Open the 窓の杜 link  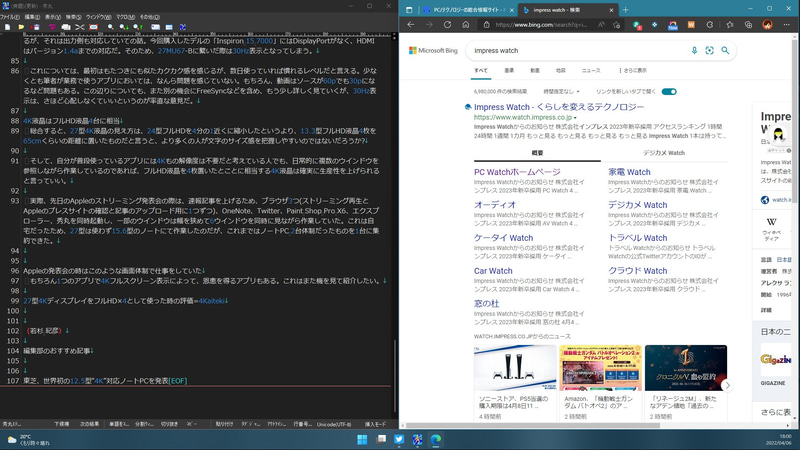coord(486,304)
